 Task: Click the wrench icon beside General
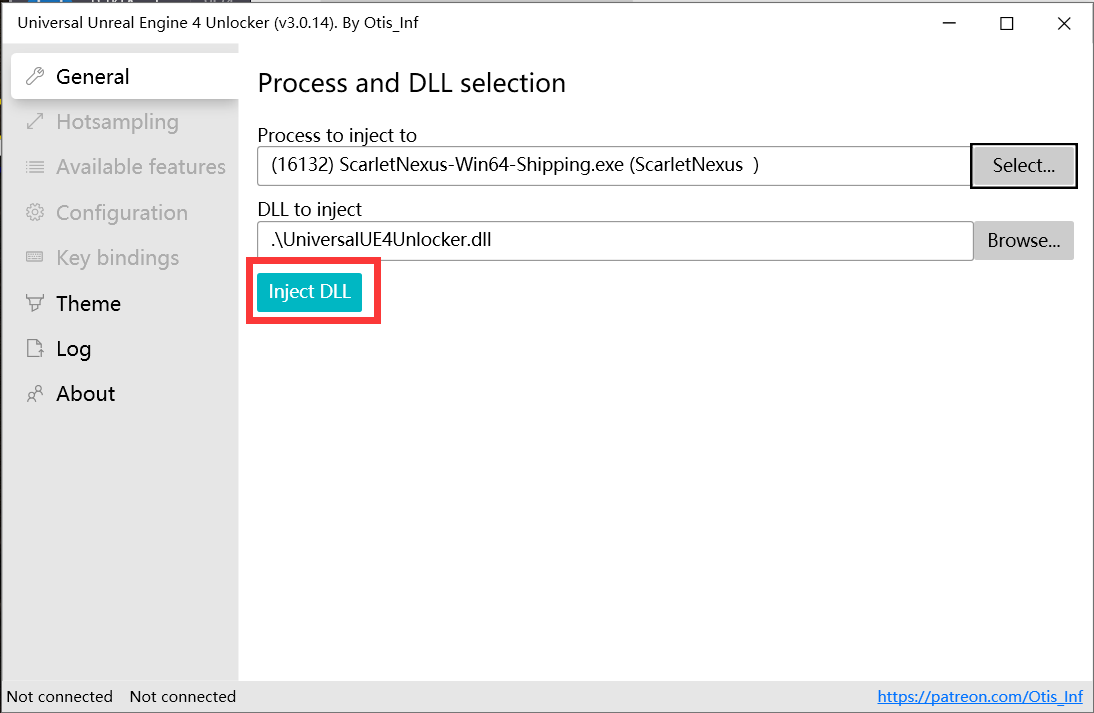point(35,77)
